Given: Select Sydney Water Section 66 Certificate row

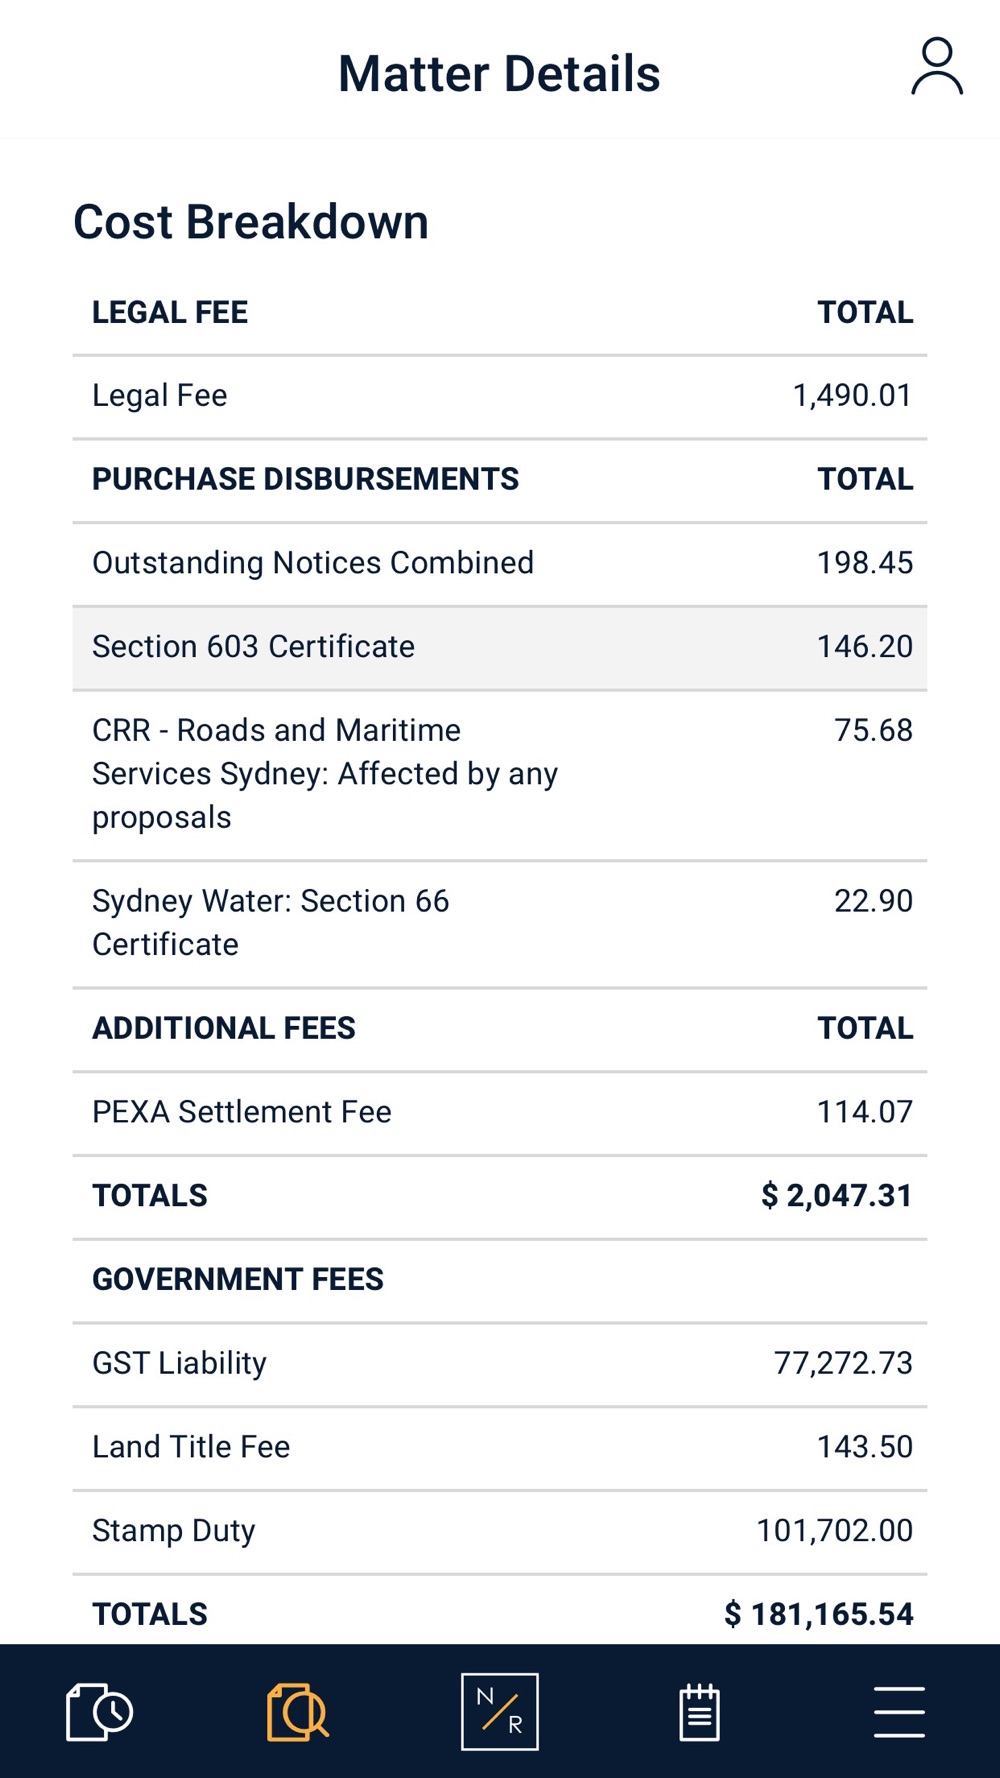Looking at the screenshot, I should [x=500, y=924].
